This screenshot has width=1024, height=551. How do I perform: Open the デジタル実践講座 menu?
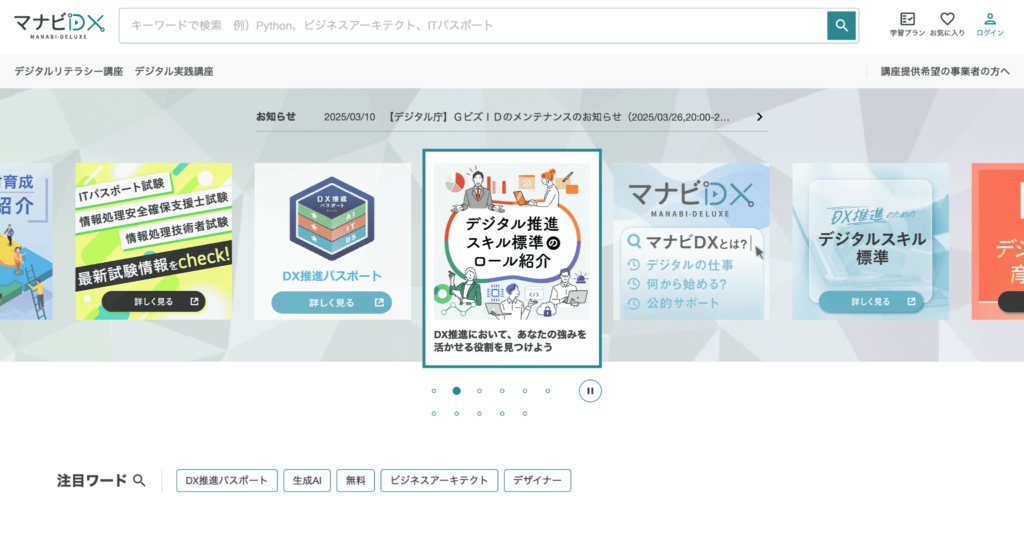(174, 71)
